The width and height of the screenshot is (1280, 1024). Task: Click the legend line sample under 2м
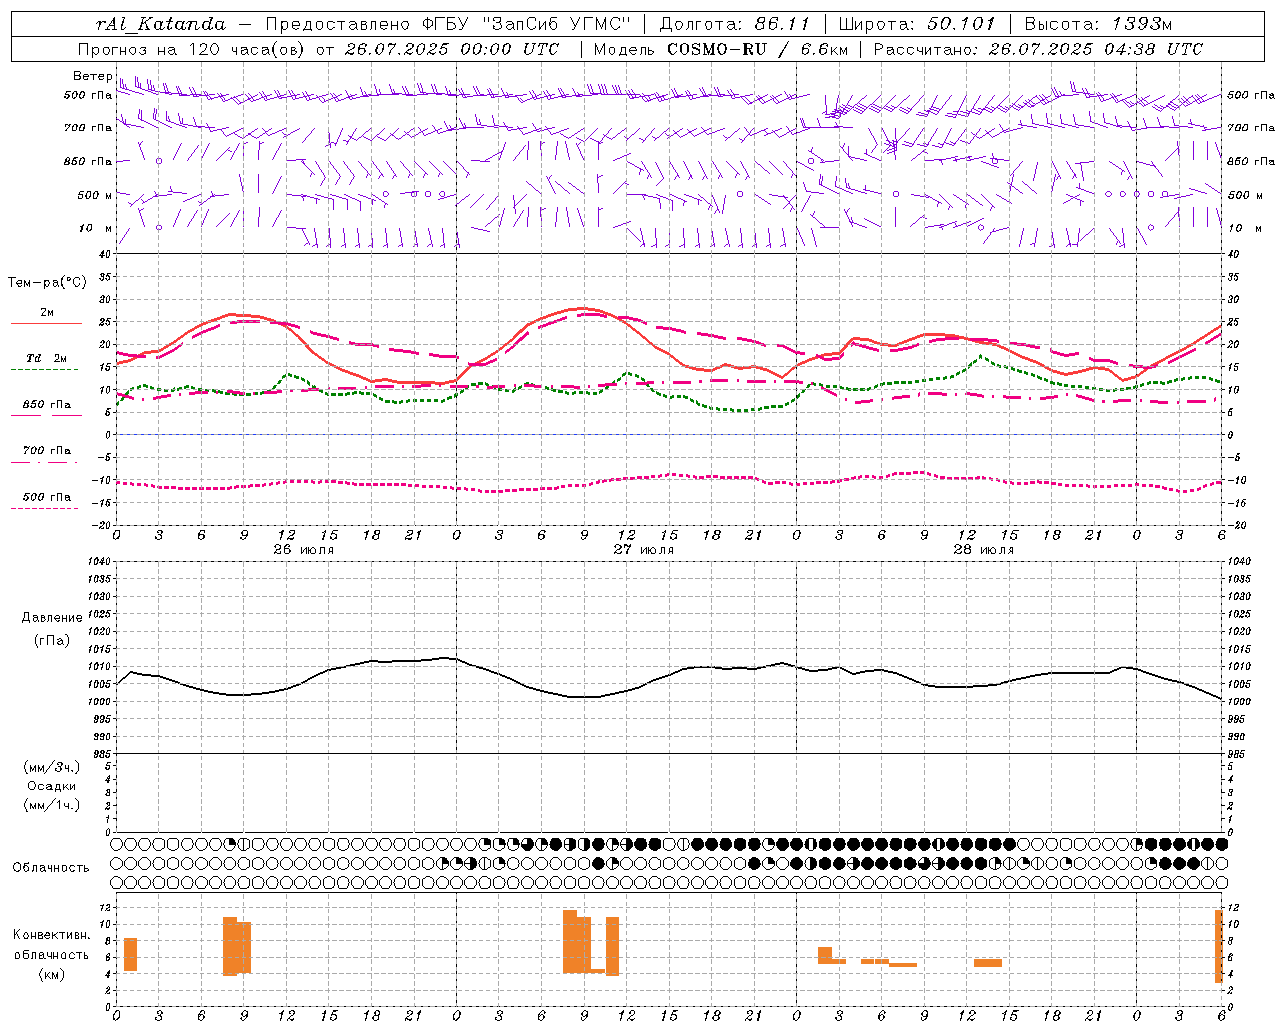click(46, 324)
